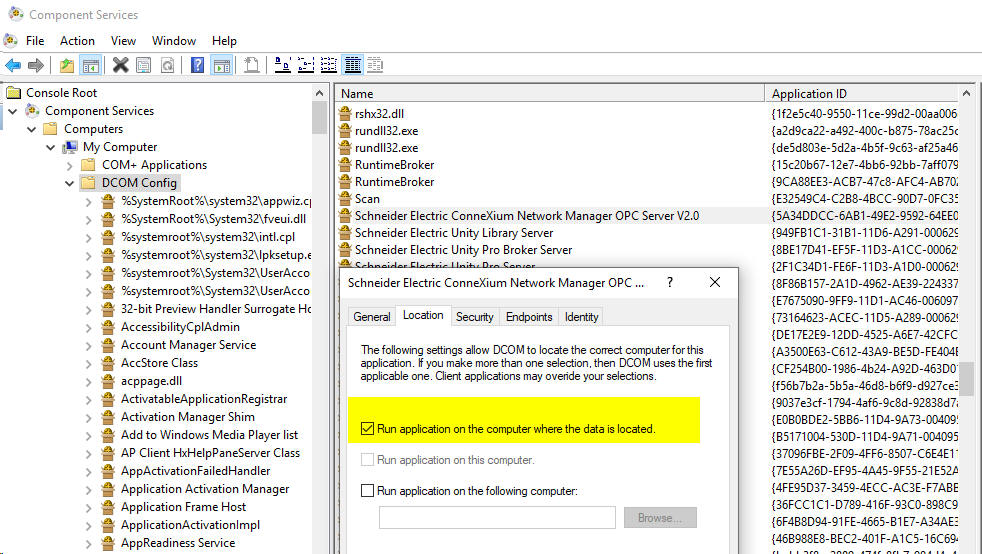Viewport: 982px width, 554px height.
Task: Select Schneider Electric Unity Library Server
Action: [454, 233]
